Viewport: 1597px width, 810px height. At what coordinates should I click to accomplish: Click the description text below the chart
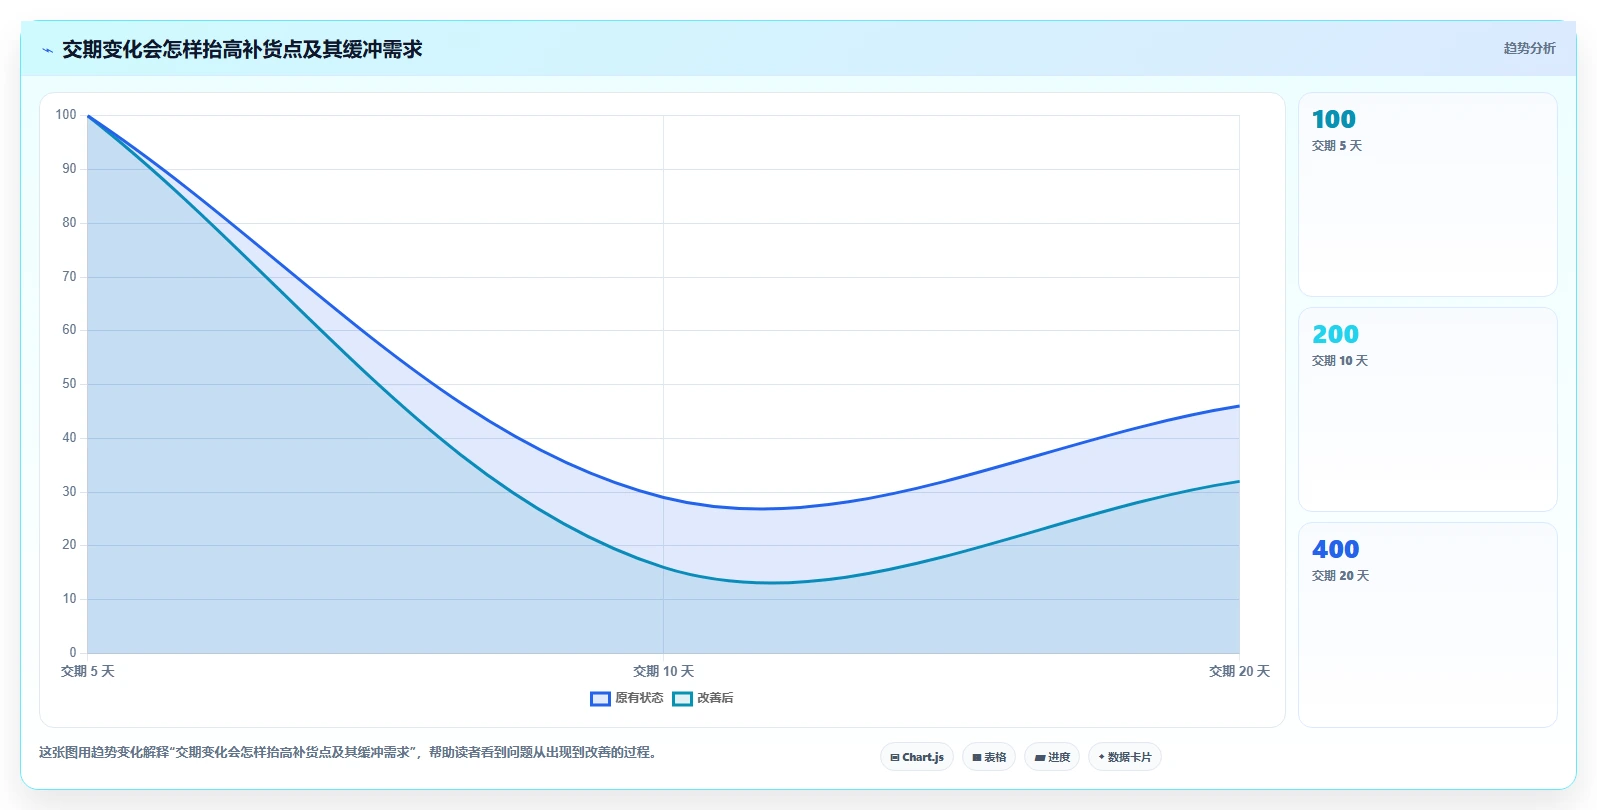pos(350,752)
